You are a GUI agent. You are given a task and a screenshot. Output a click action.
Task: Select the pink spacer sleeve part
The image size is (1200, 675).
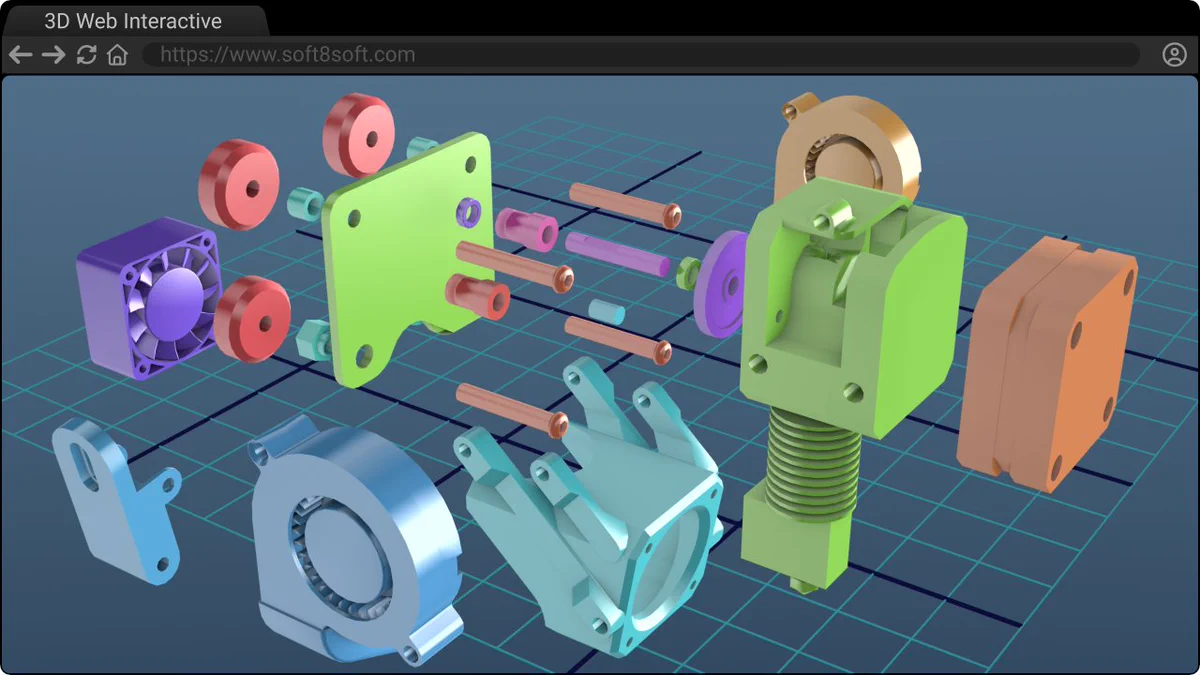[x=527, y=229]
